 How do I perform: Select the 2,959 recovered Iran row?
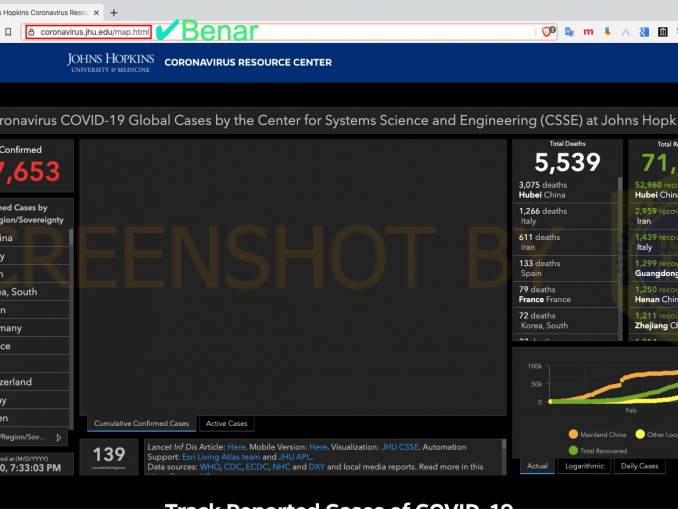point(654,216)
